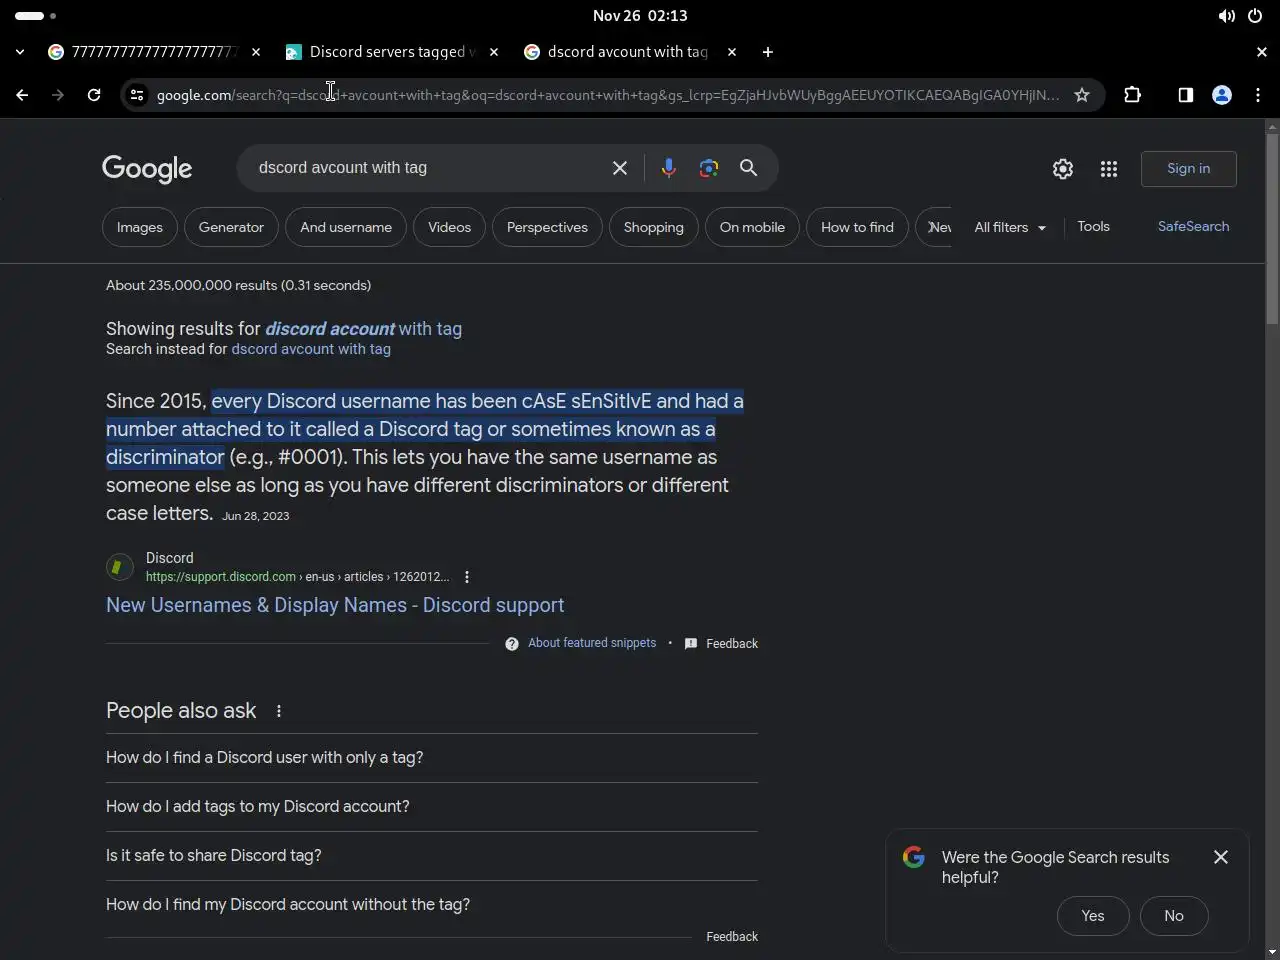
Task: Filter results by Videos
Action: (449, 227)
